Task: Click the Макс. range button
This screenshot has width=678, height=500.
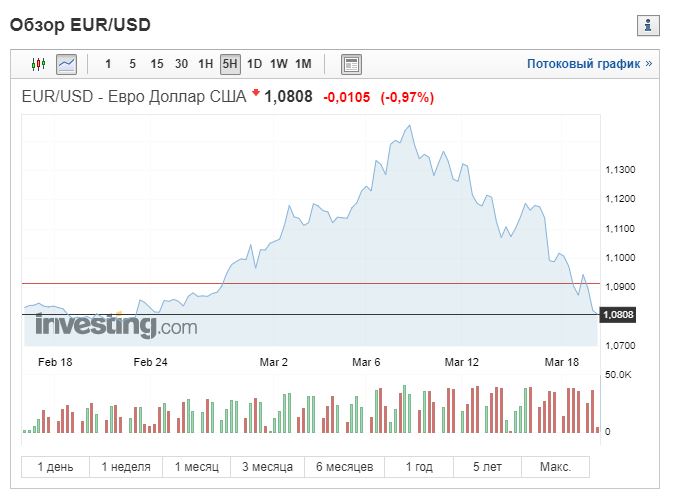Action: click(555, 467)
